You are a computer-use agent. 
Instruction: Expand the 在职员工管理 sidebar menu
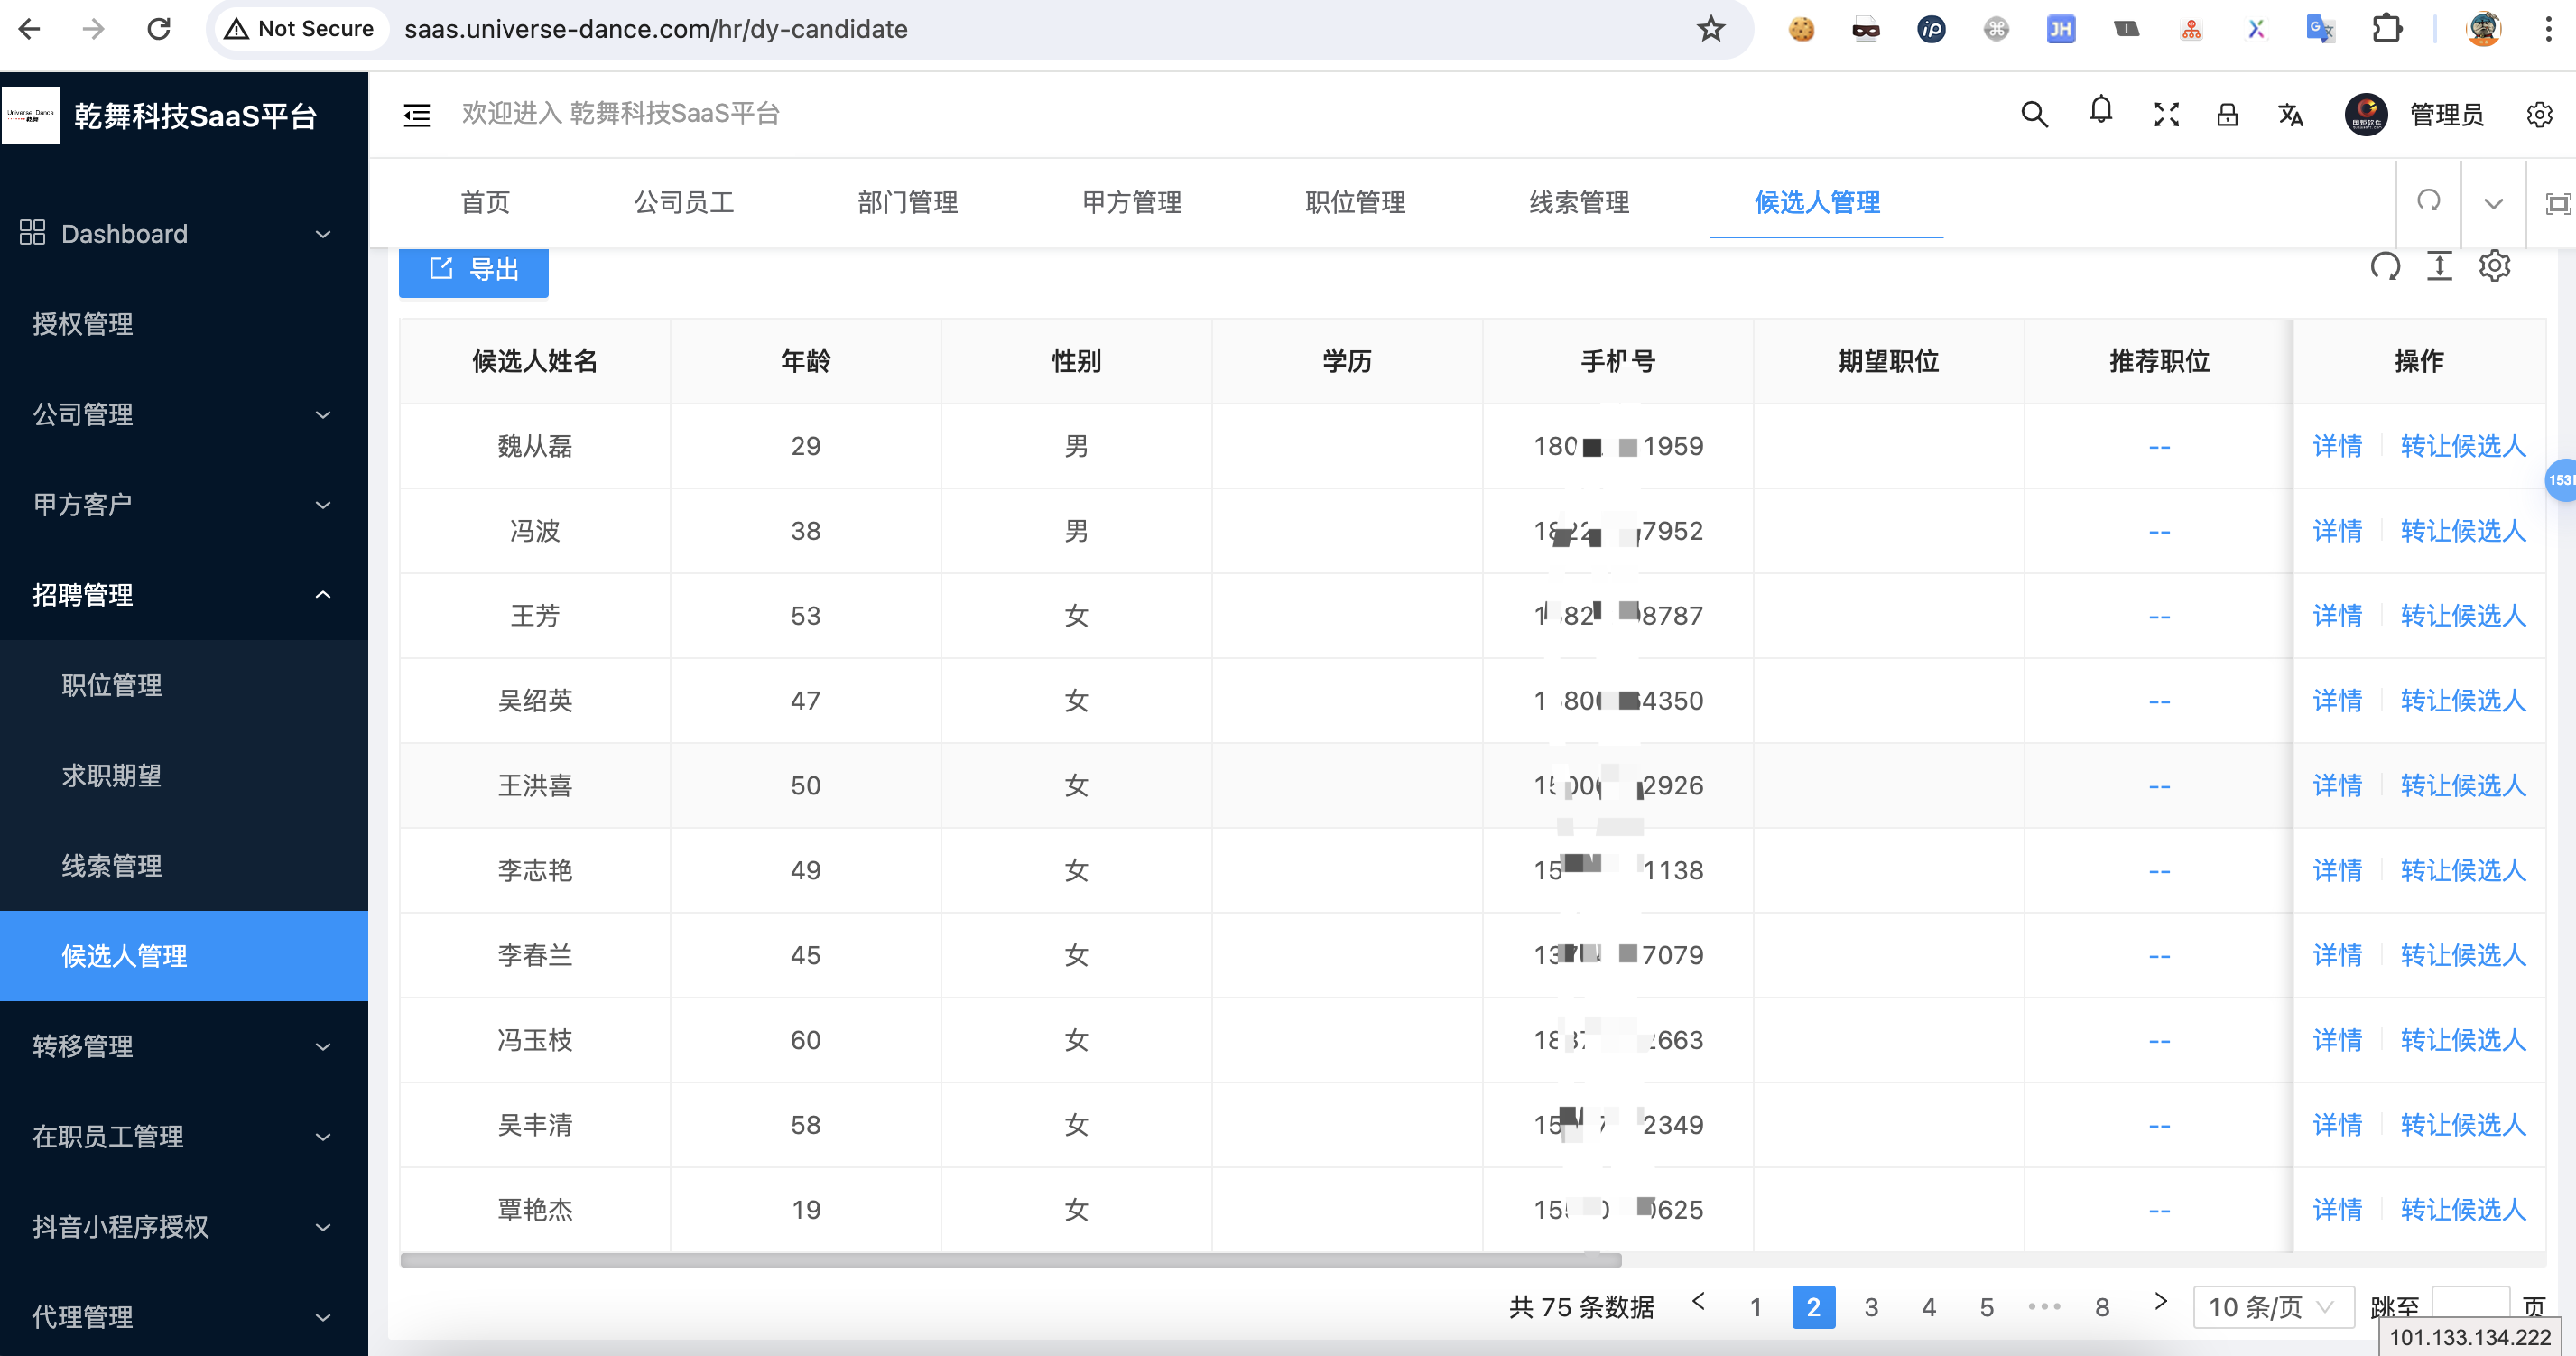coord(184,1136)
